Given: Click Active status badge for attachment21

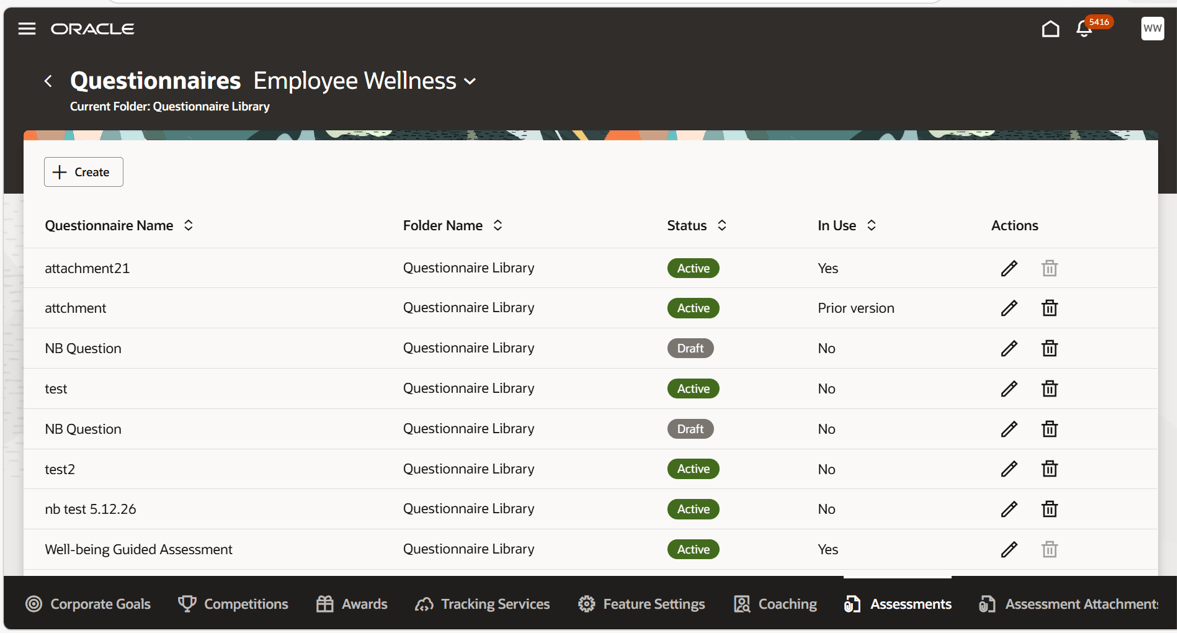Looking at the screenshot, I should pos(693,268).
